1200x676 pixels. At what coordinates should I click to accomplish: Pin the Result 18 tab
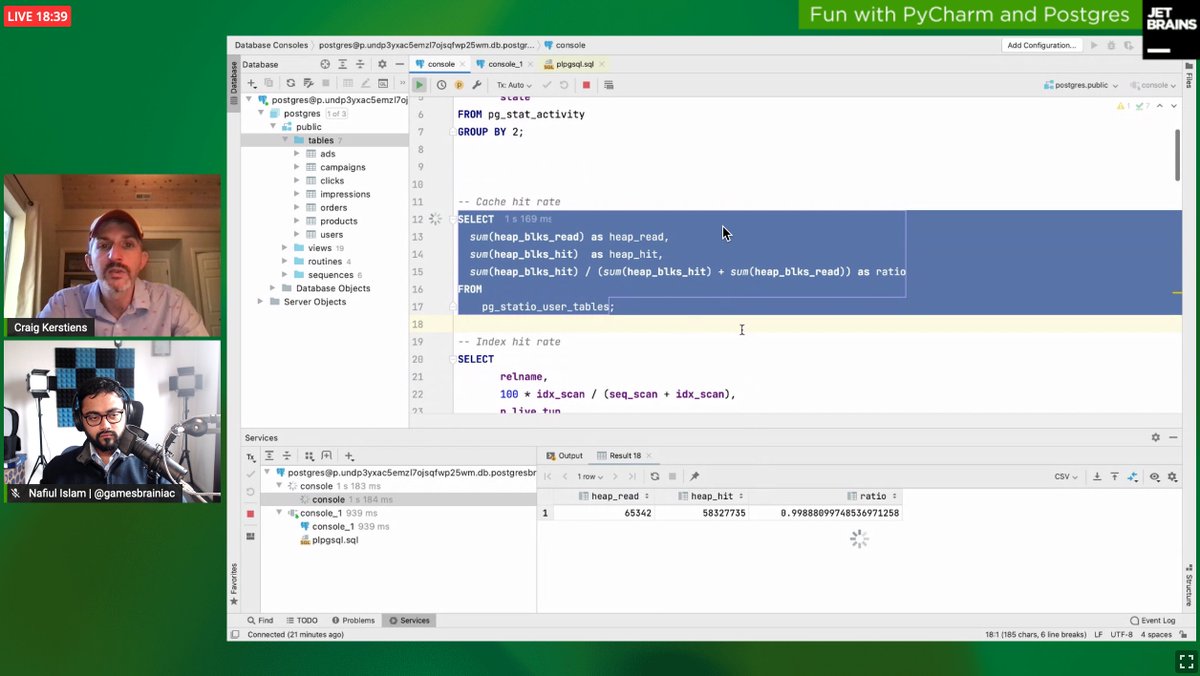pos(694,476)
